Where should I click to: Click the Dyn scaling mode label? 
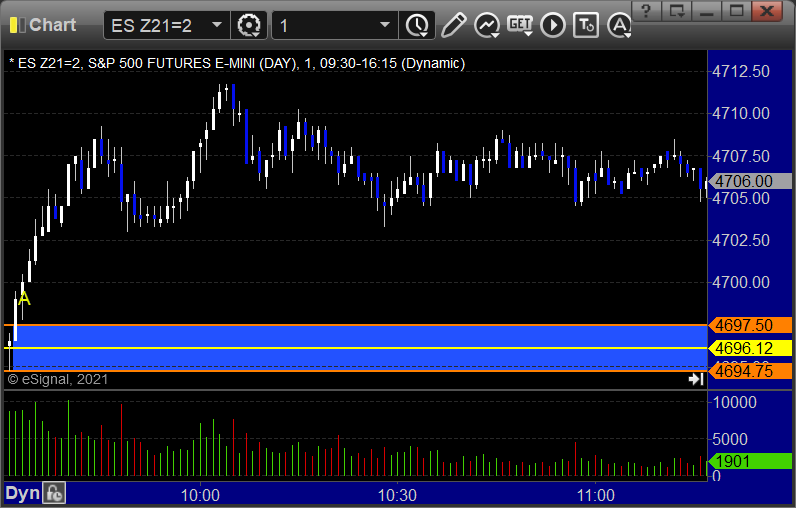[22, 493]
